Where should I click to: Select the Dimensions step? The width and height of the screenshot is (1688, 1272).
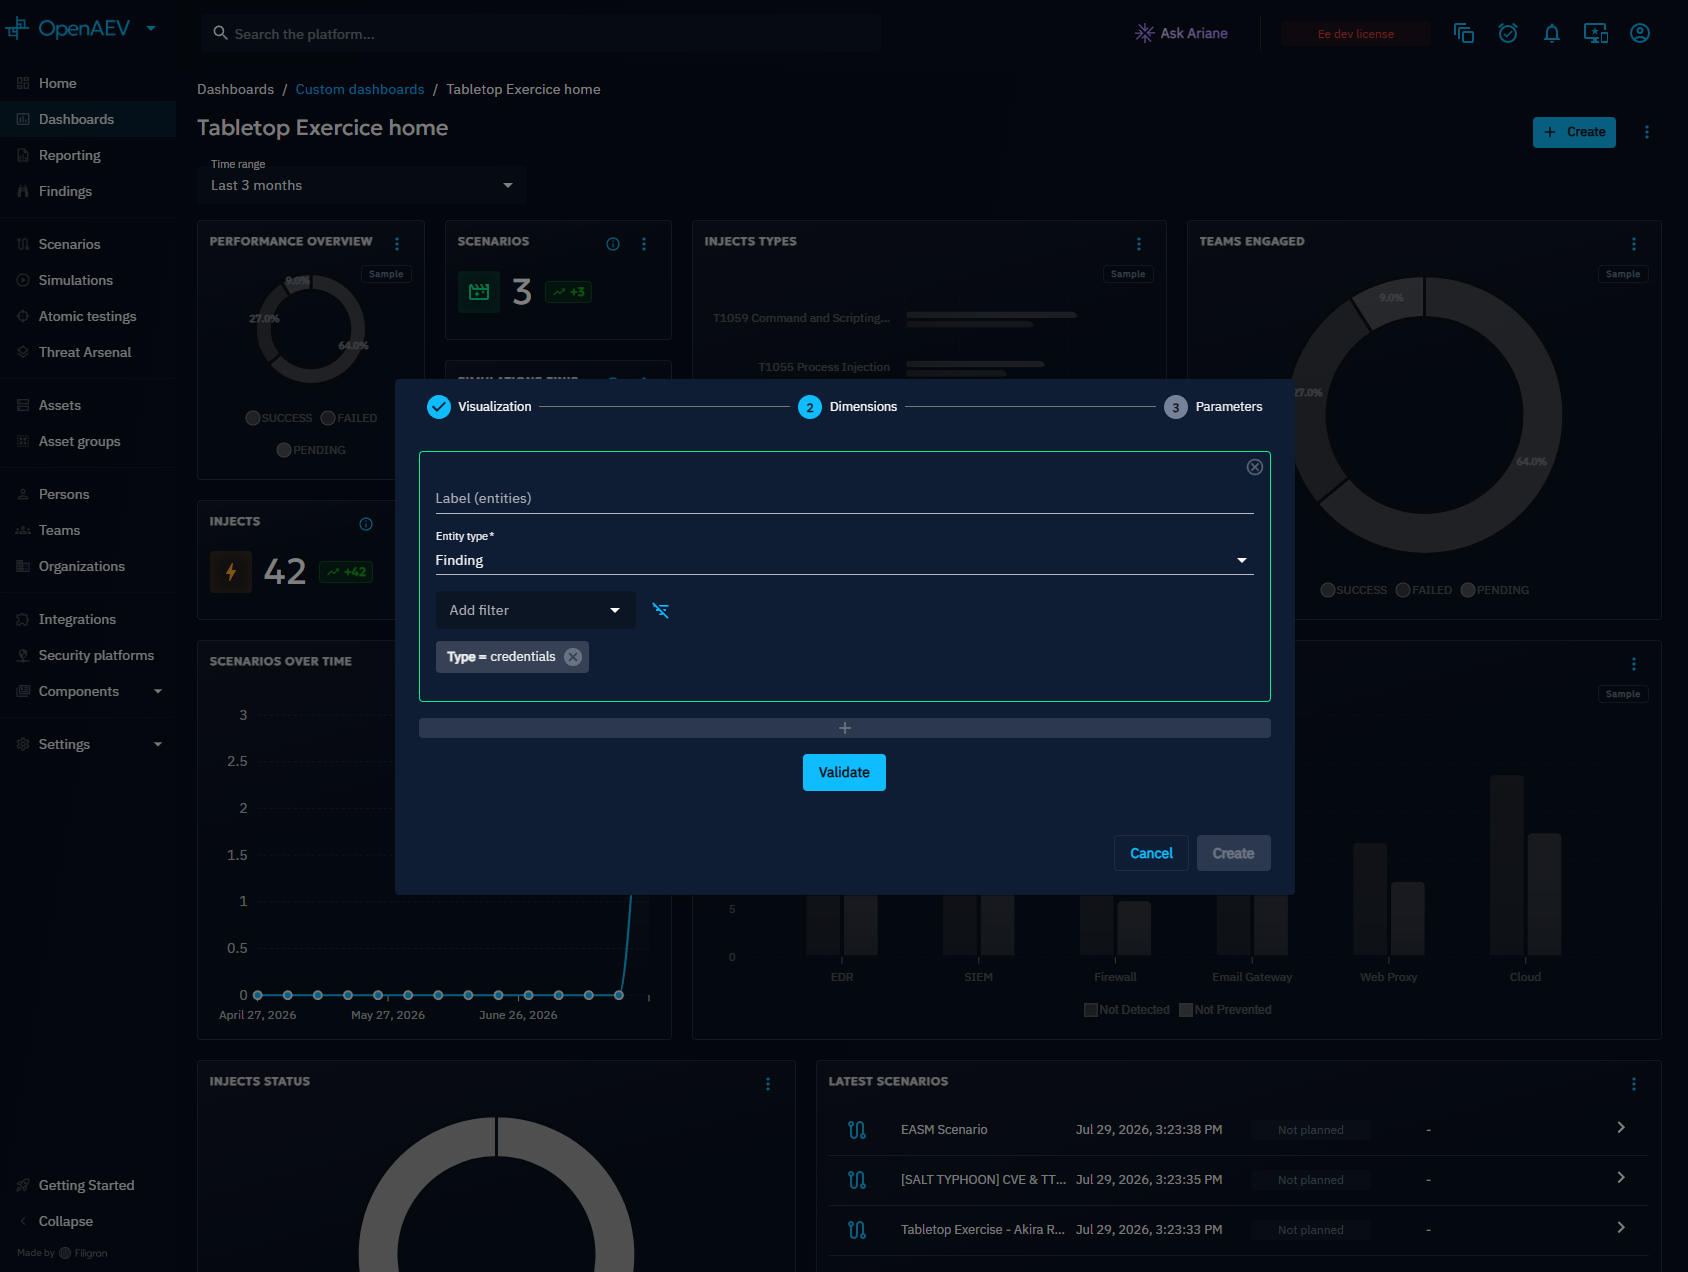(x=848, y=407)
